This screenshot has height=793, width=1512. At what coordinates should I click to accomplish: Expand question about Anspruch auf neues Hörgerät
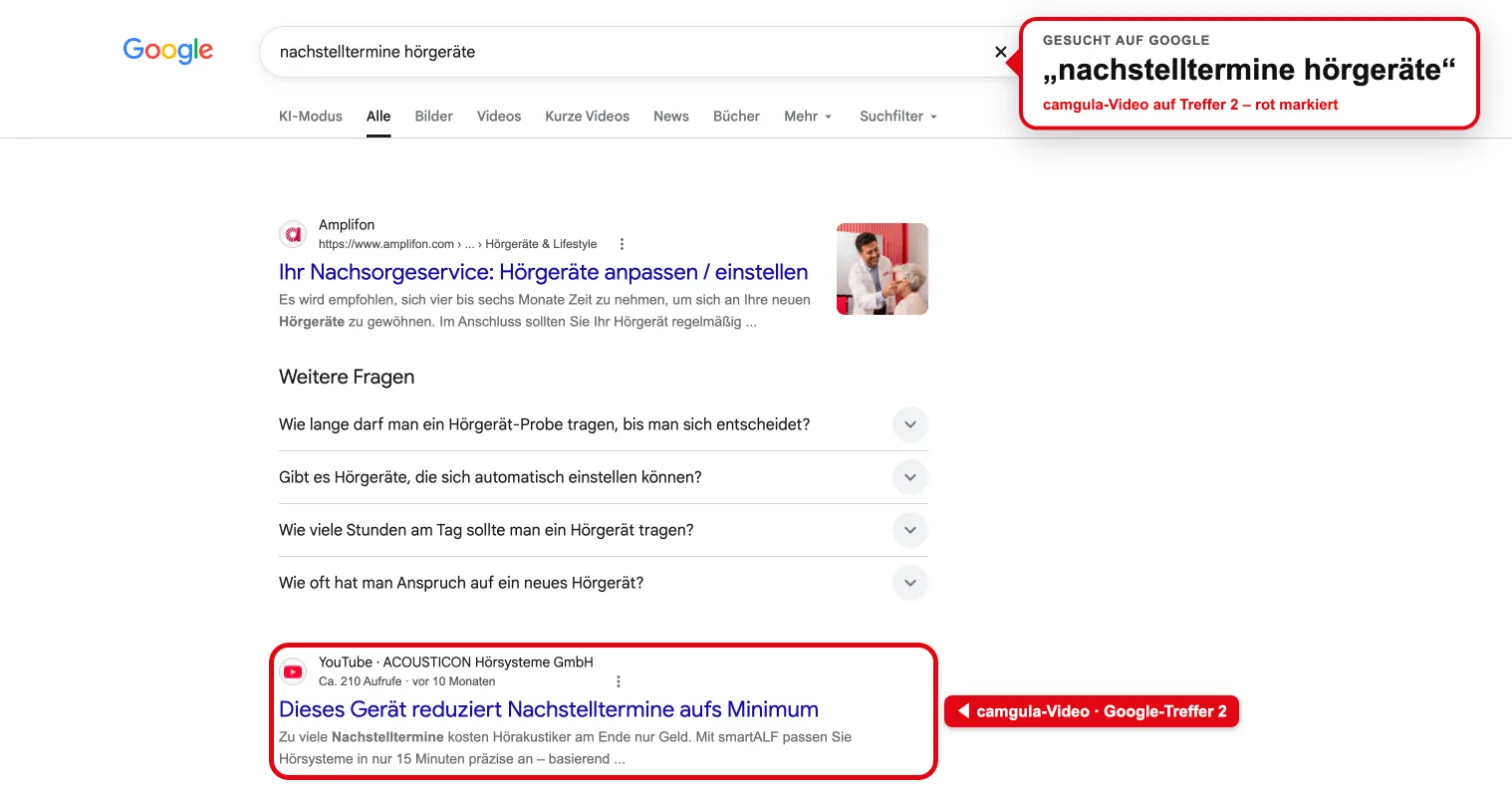click(x=603, y=583)
